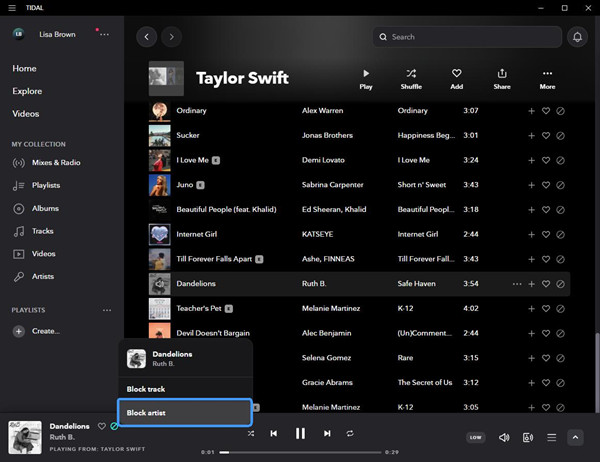Open Lisa Brown profile options (three dots)
Image resolution: width=600 pixels, height=462 pixels.
(x=104, y=34)
